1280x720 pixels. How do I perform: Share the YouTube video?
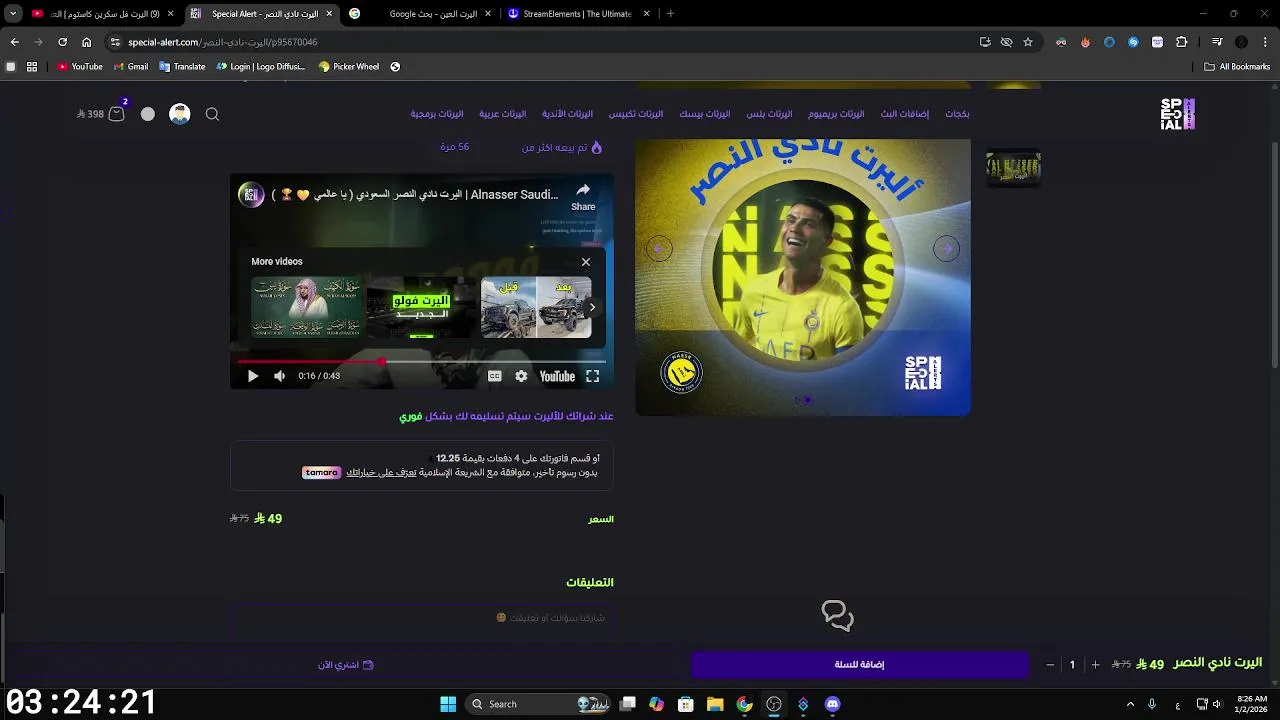click(583, 196)
